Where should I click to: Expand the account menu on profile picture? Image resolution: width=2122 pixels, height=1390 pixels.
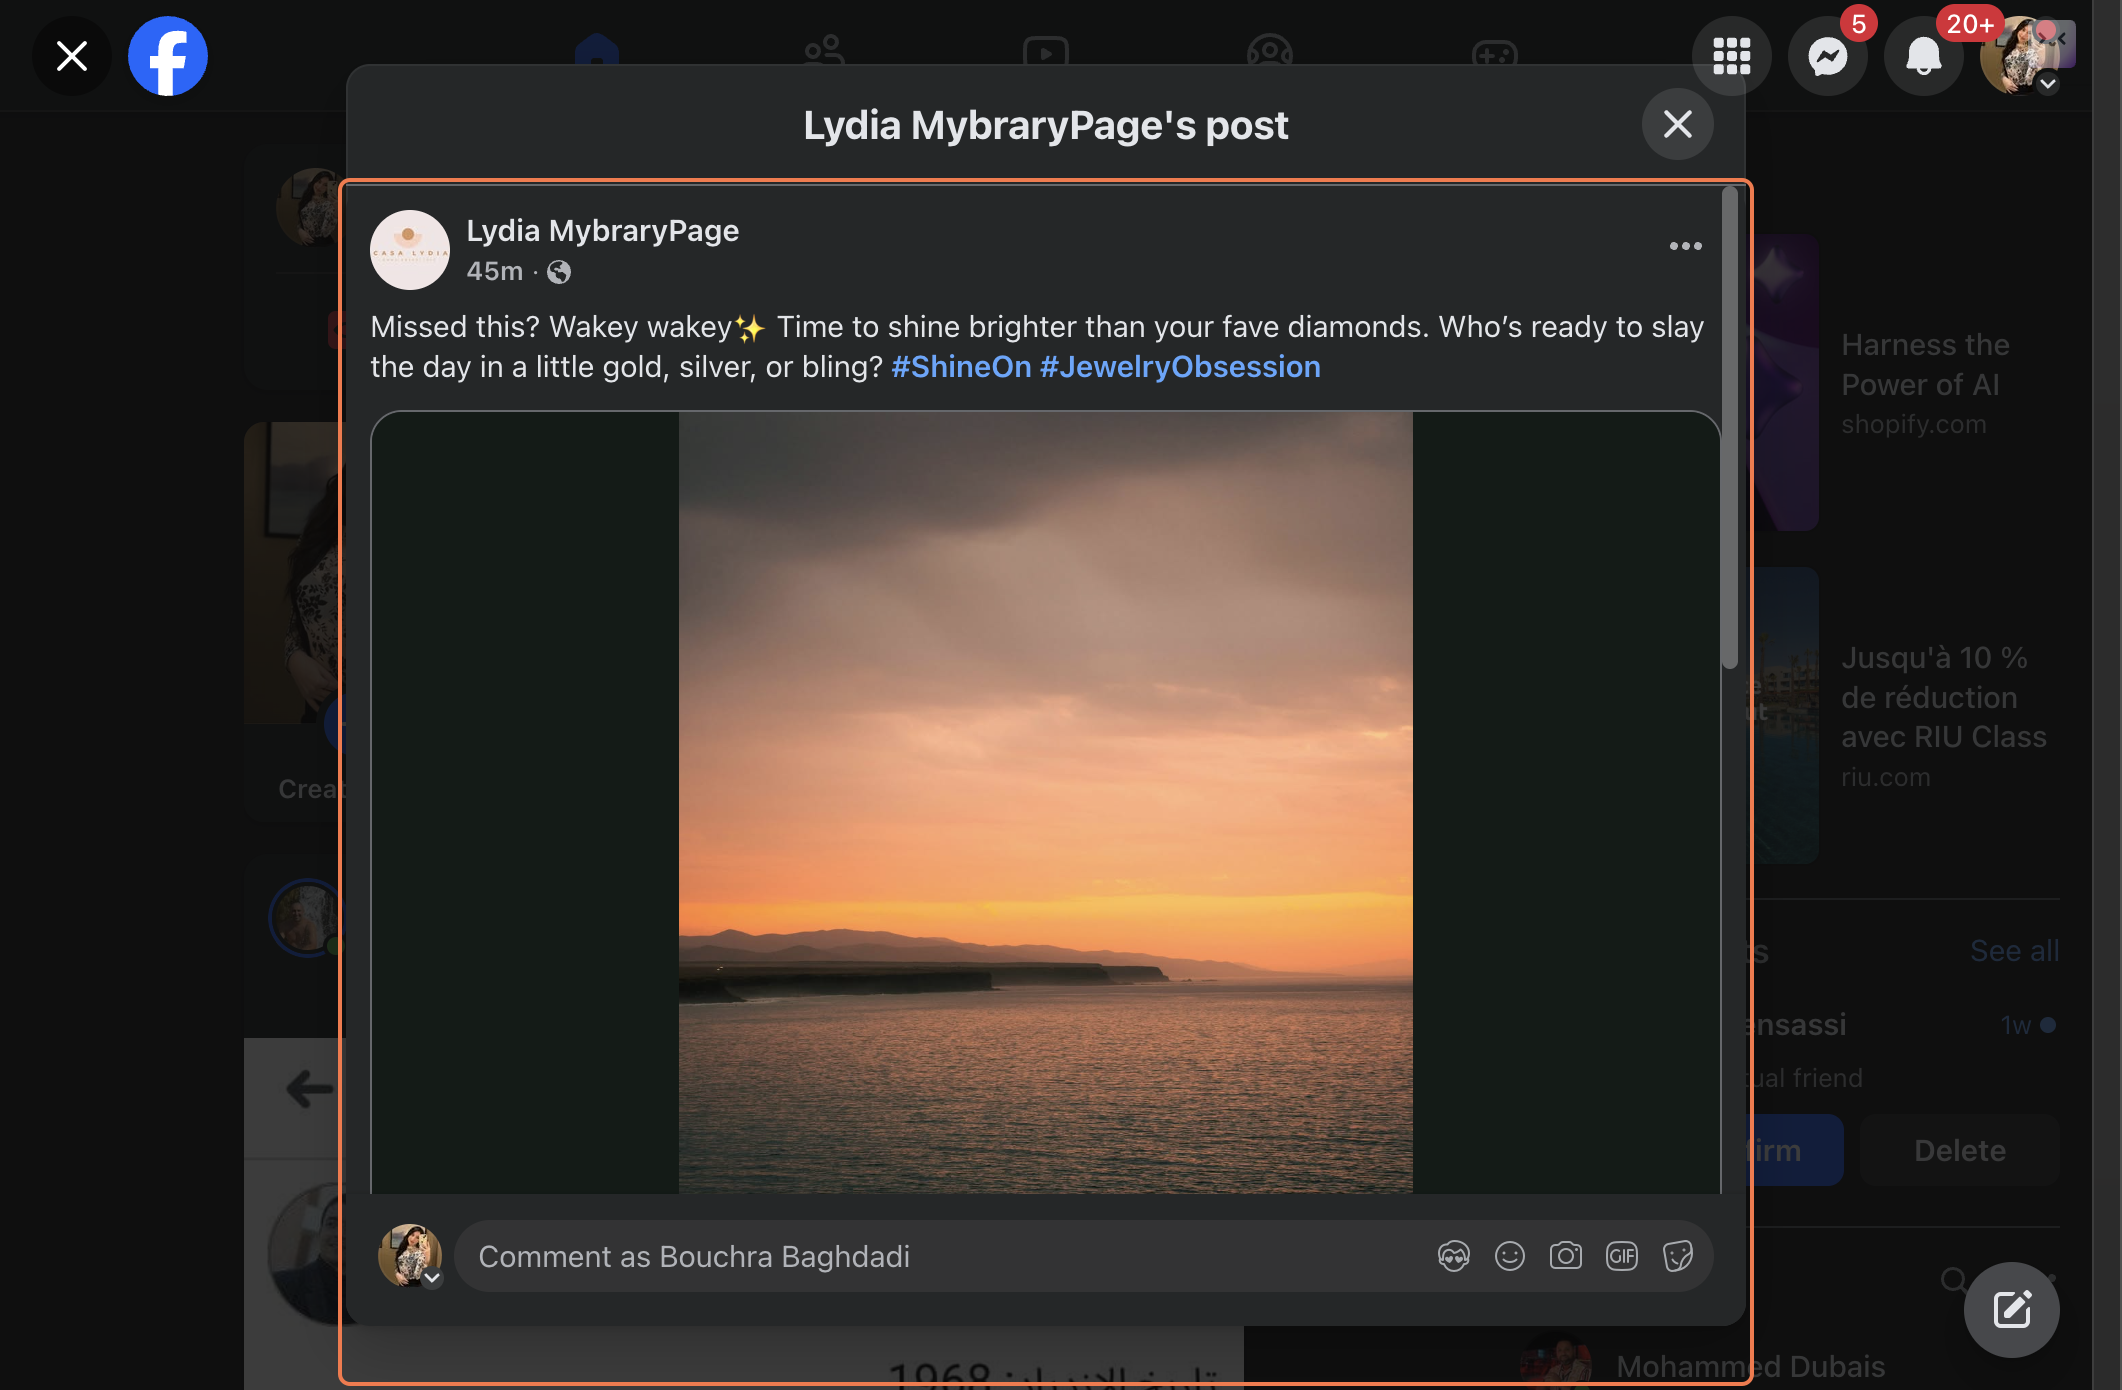point(2047,84)
